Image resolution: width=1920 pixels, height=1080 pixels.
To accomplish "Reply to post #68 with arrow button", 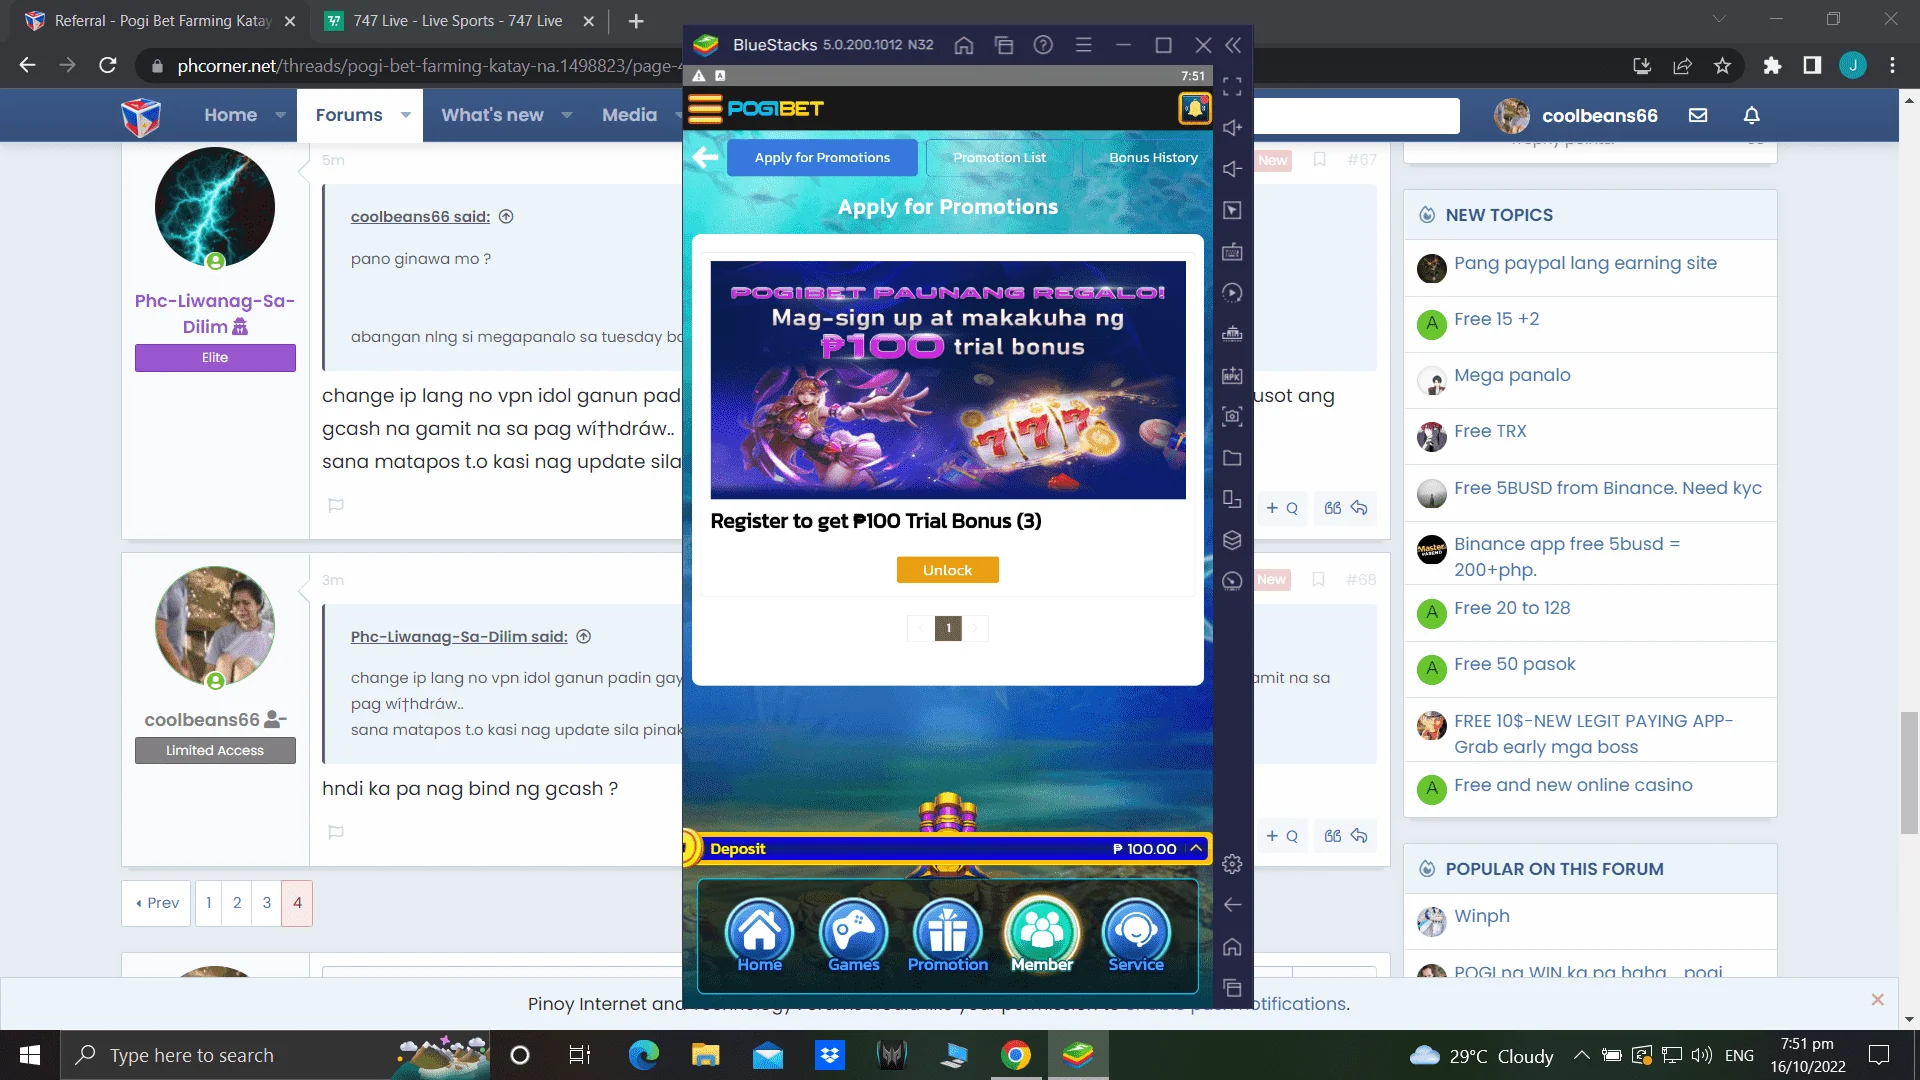I will (1359, 836).
